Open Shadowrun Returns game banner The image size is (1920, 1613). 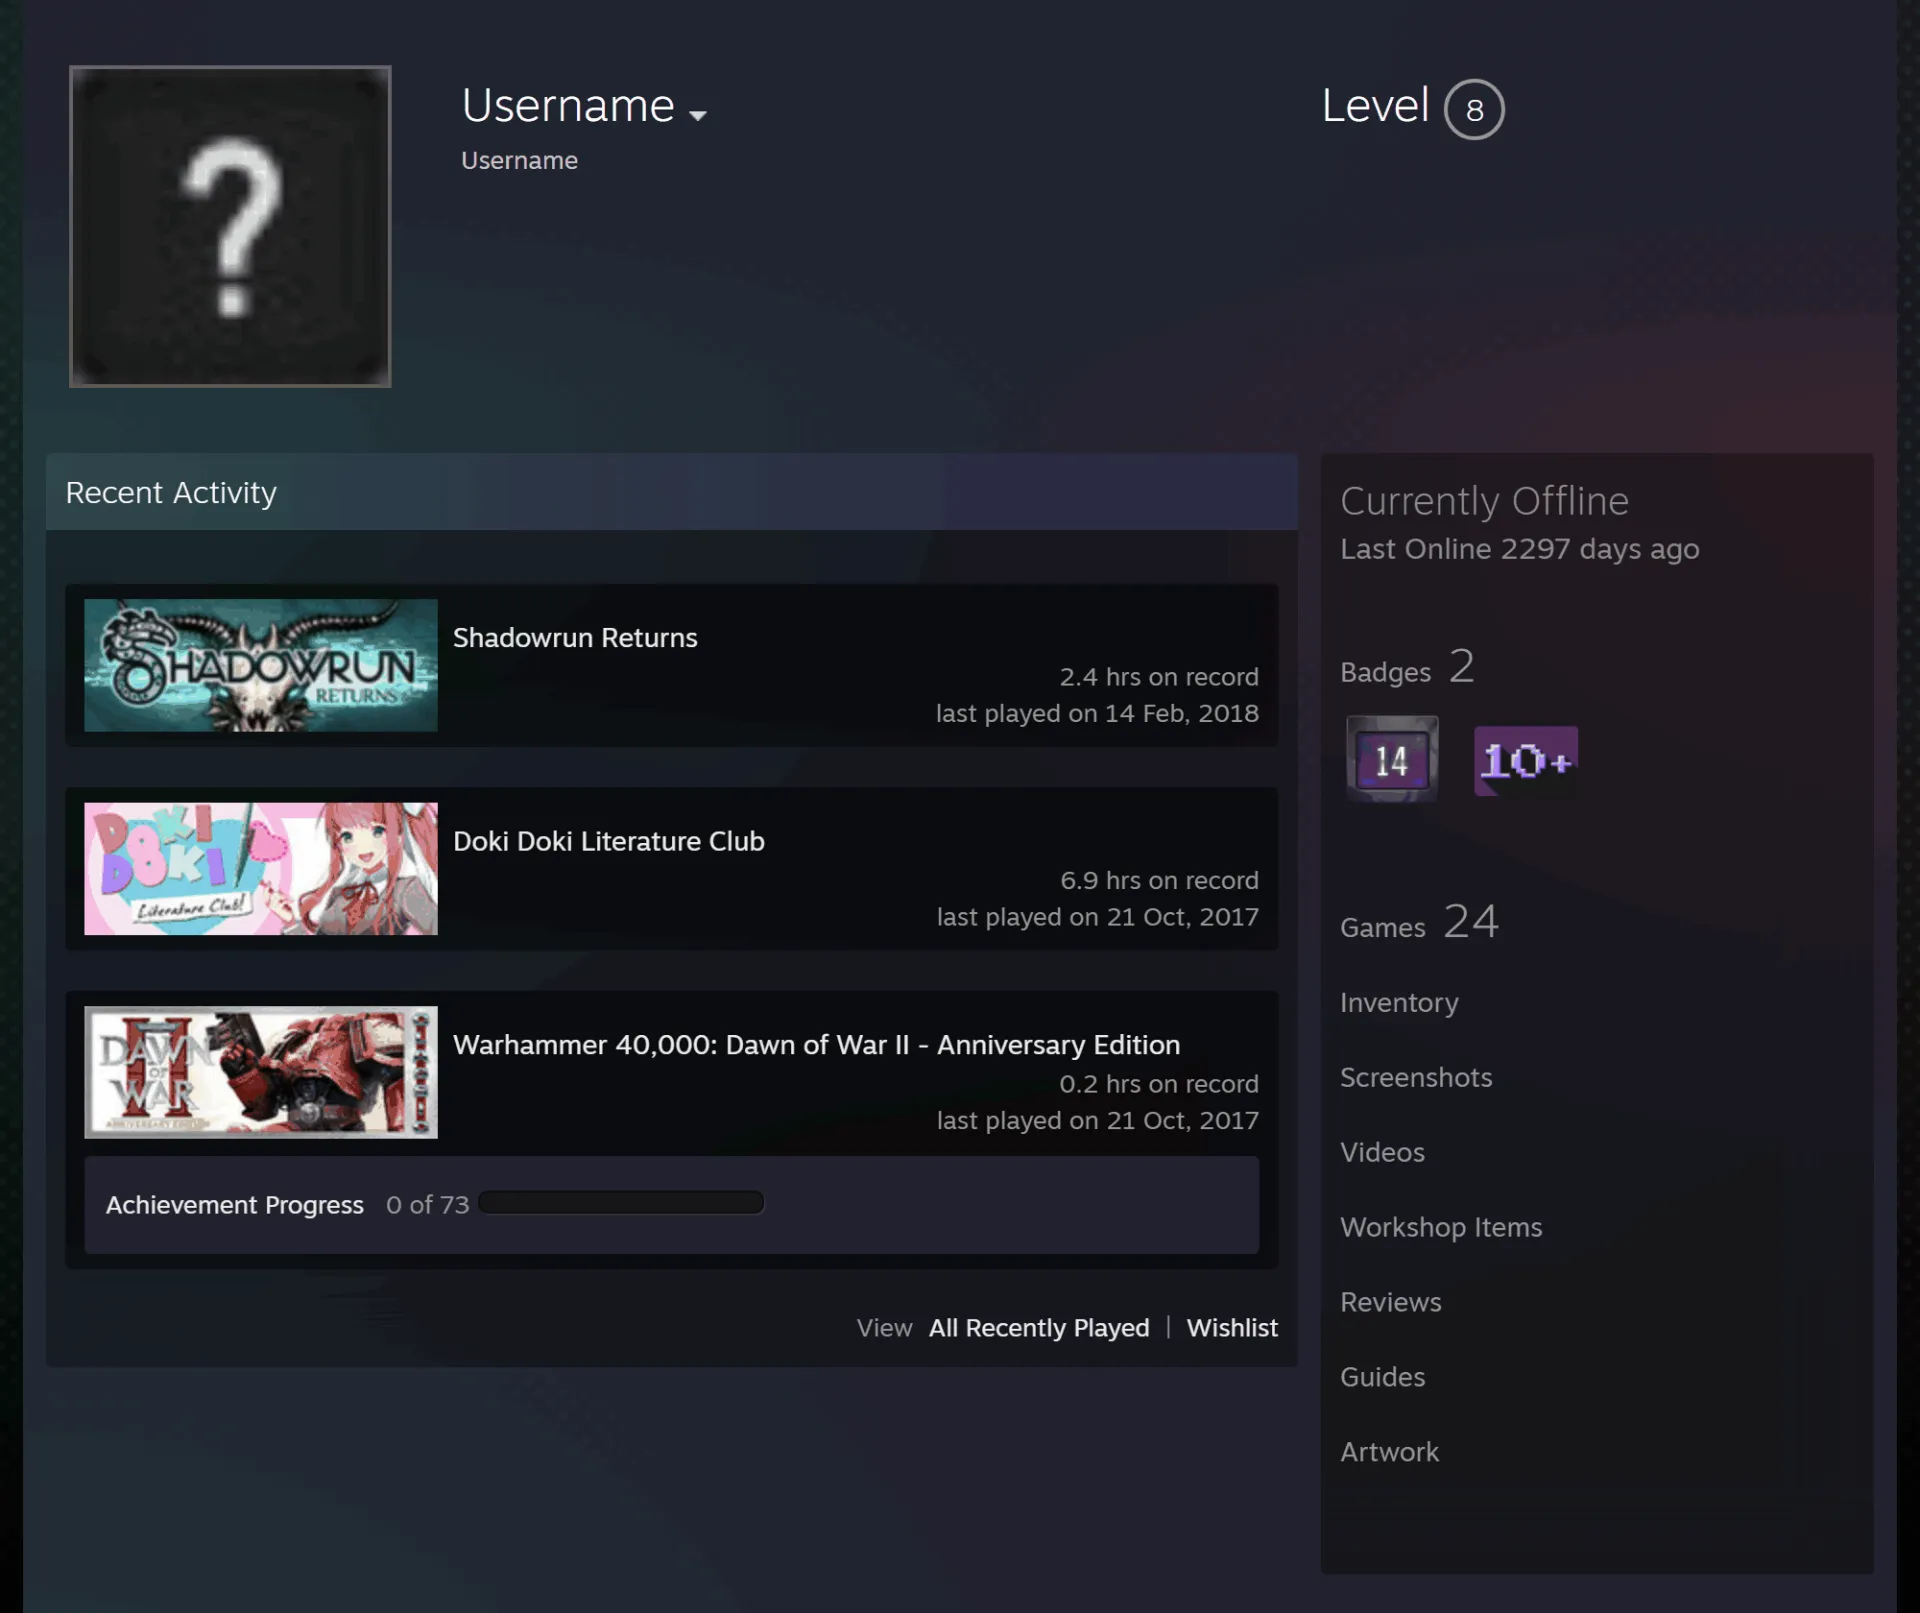point(261,665)
